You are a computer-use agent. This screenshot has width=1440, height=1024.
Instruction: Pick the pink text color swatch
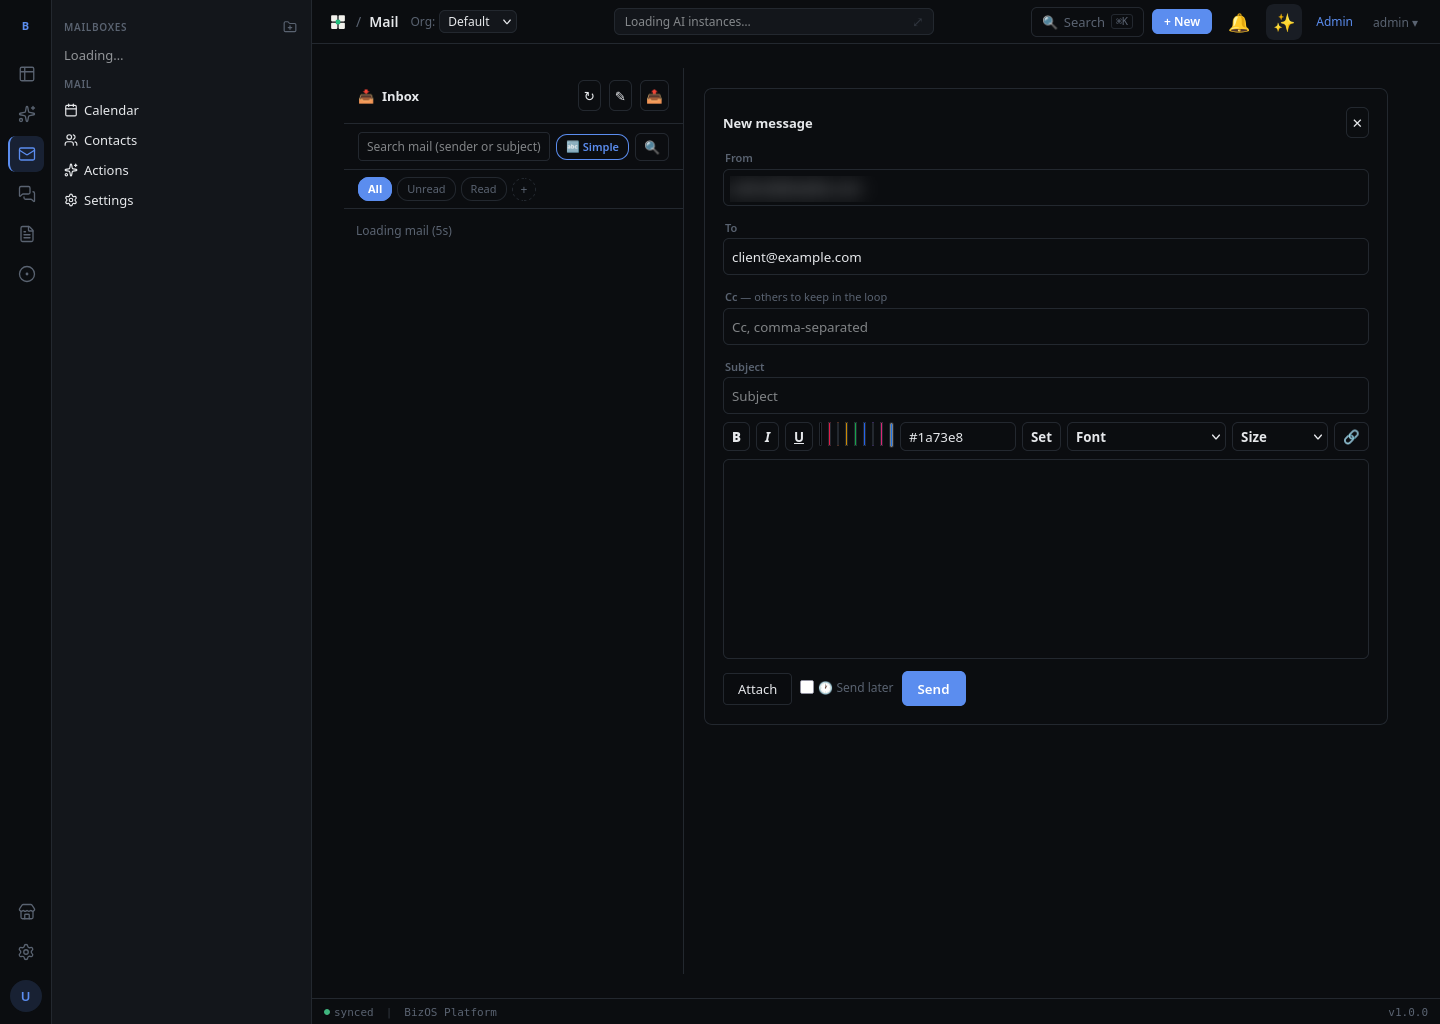[x=881, y=434]
